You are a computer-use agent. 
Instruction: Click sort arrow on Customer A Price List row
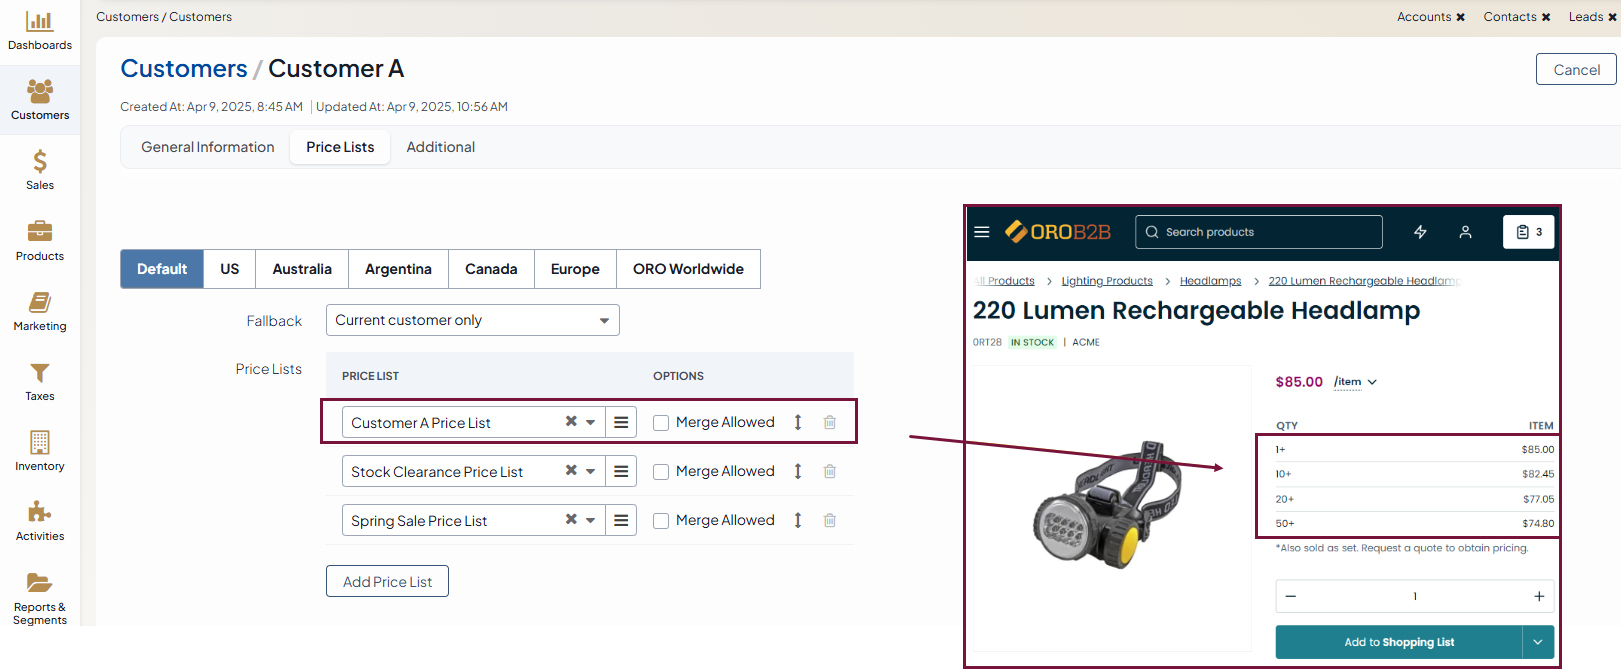point(798,422)
